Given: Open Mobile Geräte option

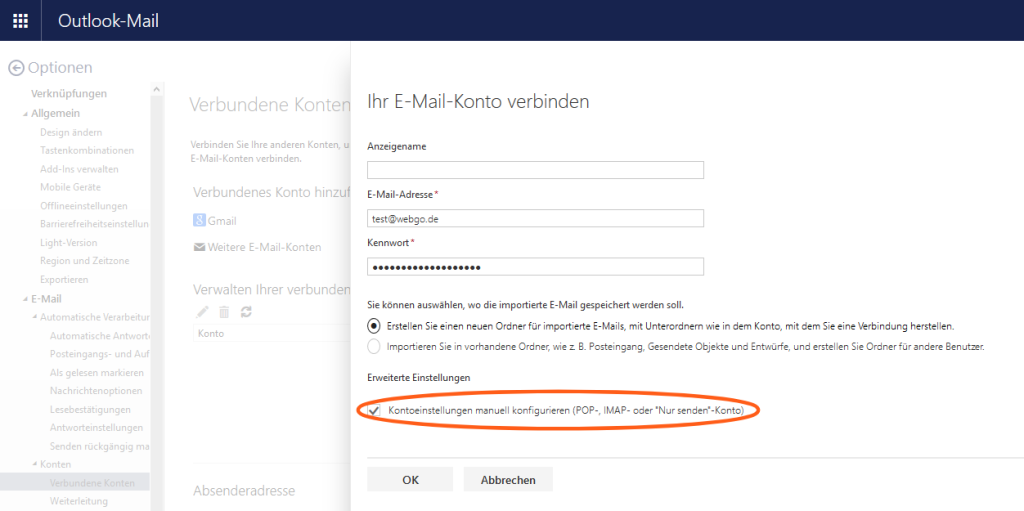Looking at the screenshot, I should pos(71,187).
